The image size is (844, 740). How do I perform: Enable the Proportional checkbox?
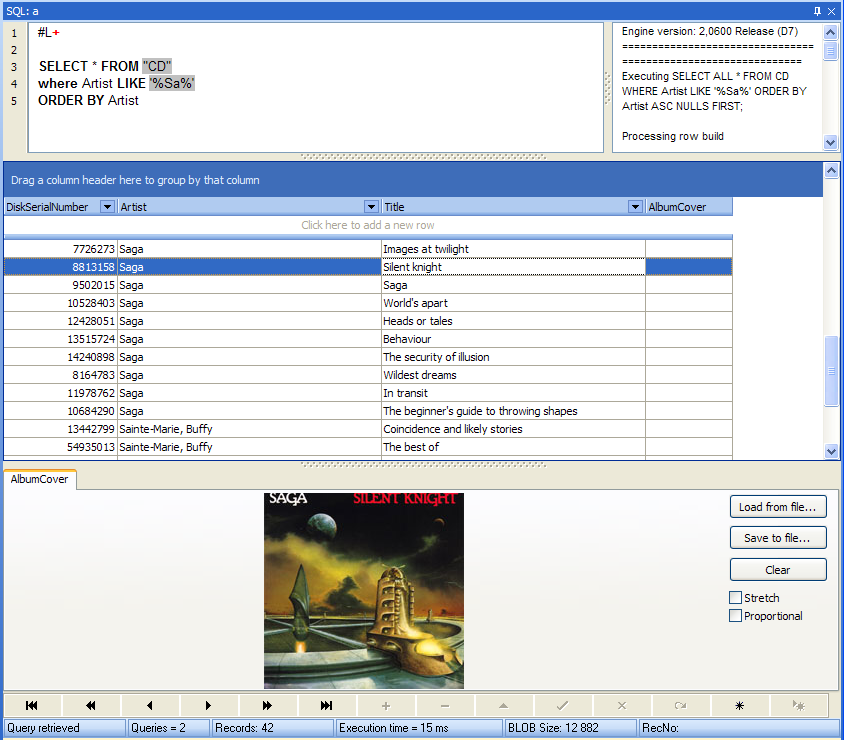pos(736,616)
